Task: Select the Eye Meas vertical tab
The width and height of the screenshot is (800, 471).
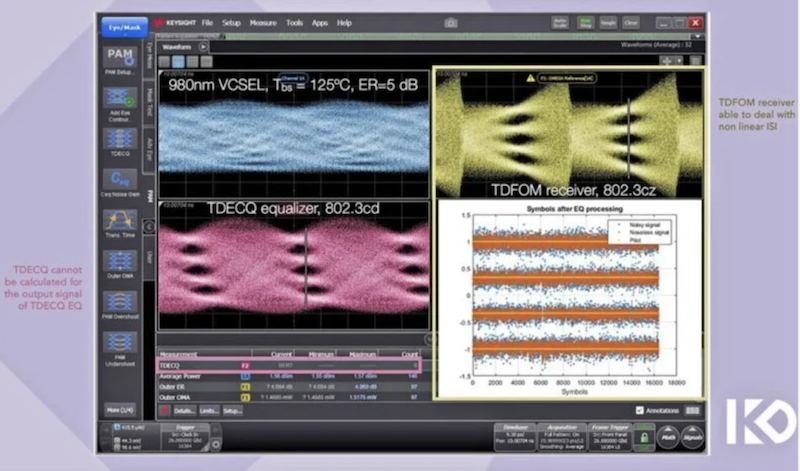Action: pyautogui.click(x=149, y=58)
